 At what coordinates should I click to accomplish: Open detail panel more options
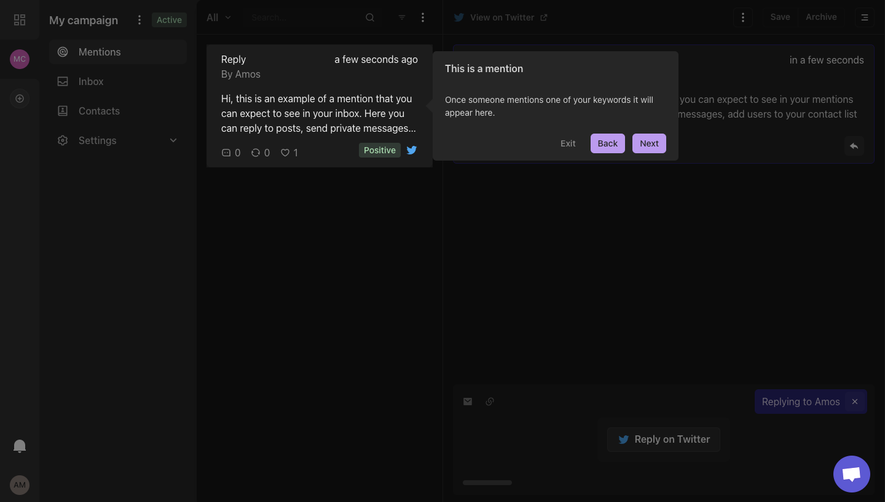point(743,18)
